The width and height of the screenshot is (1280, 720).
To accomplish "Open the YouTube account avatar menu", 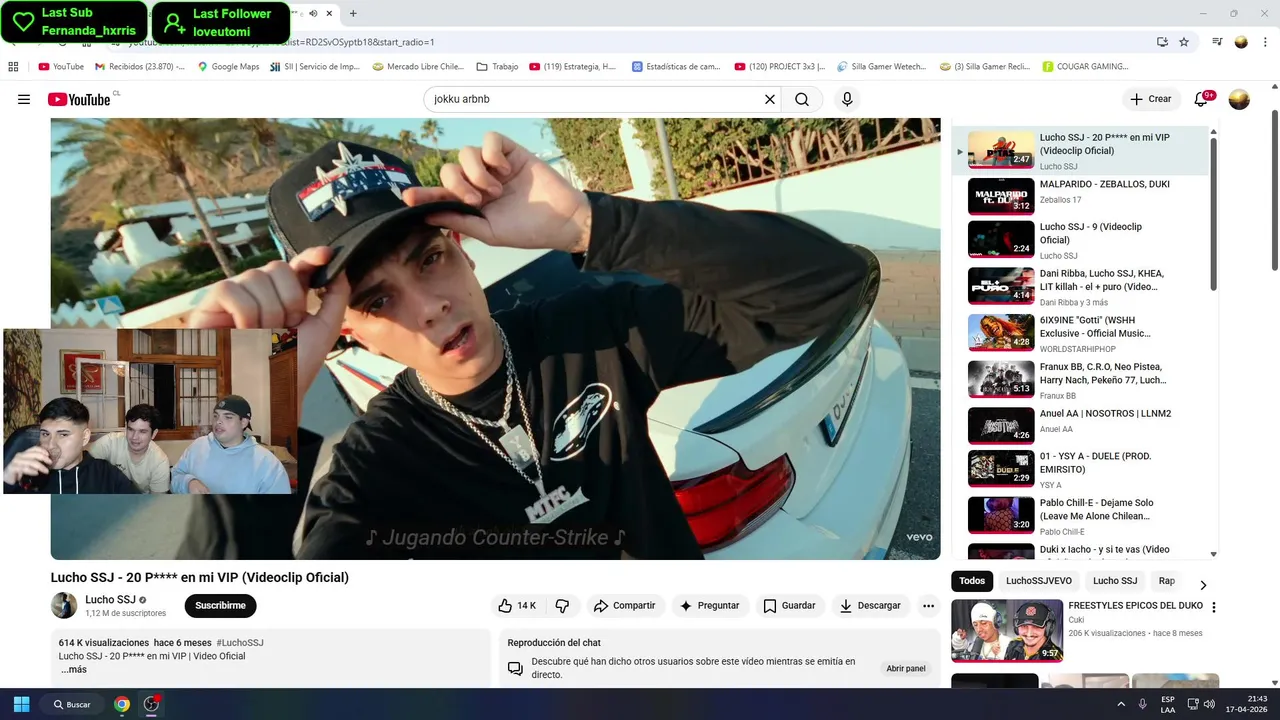I will tap(1239, 99).
